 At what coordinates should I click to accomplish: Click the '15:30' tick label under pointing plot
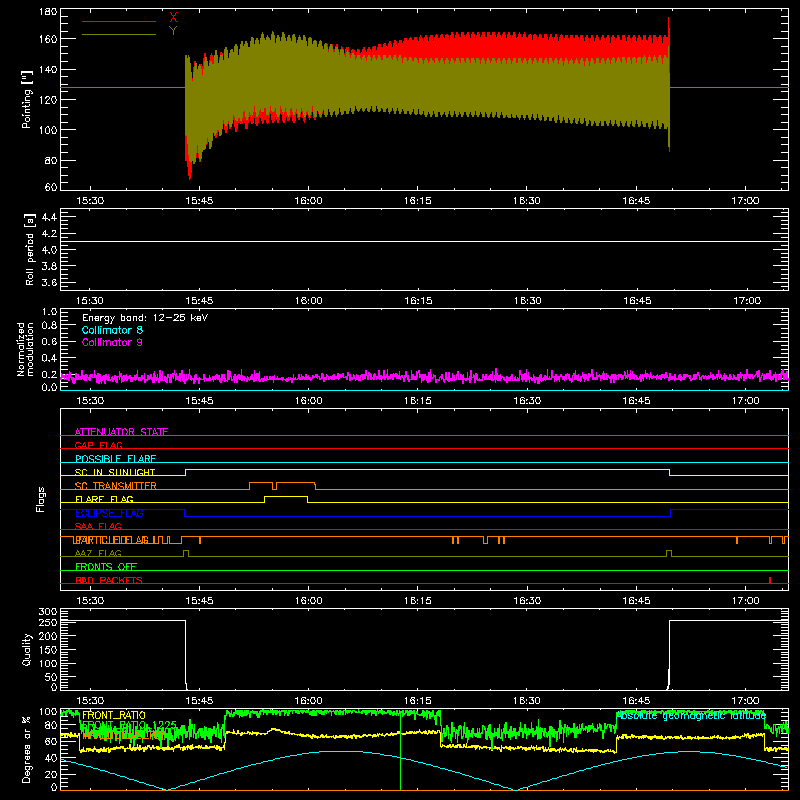(x=90, y=201)
